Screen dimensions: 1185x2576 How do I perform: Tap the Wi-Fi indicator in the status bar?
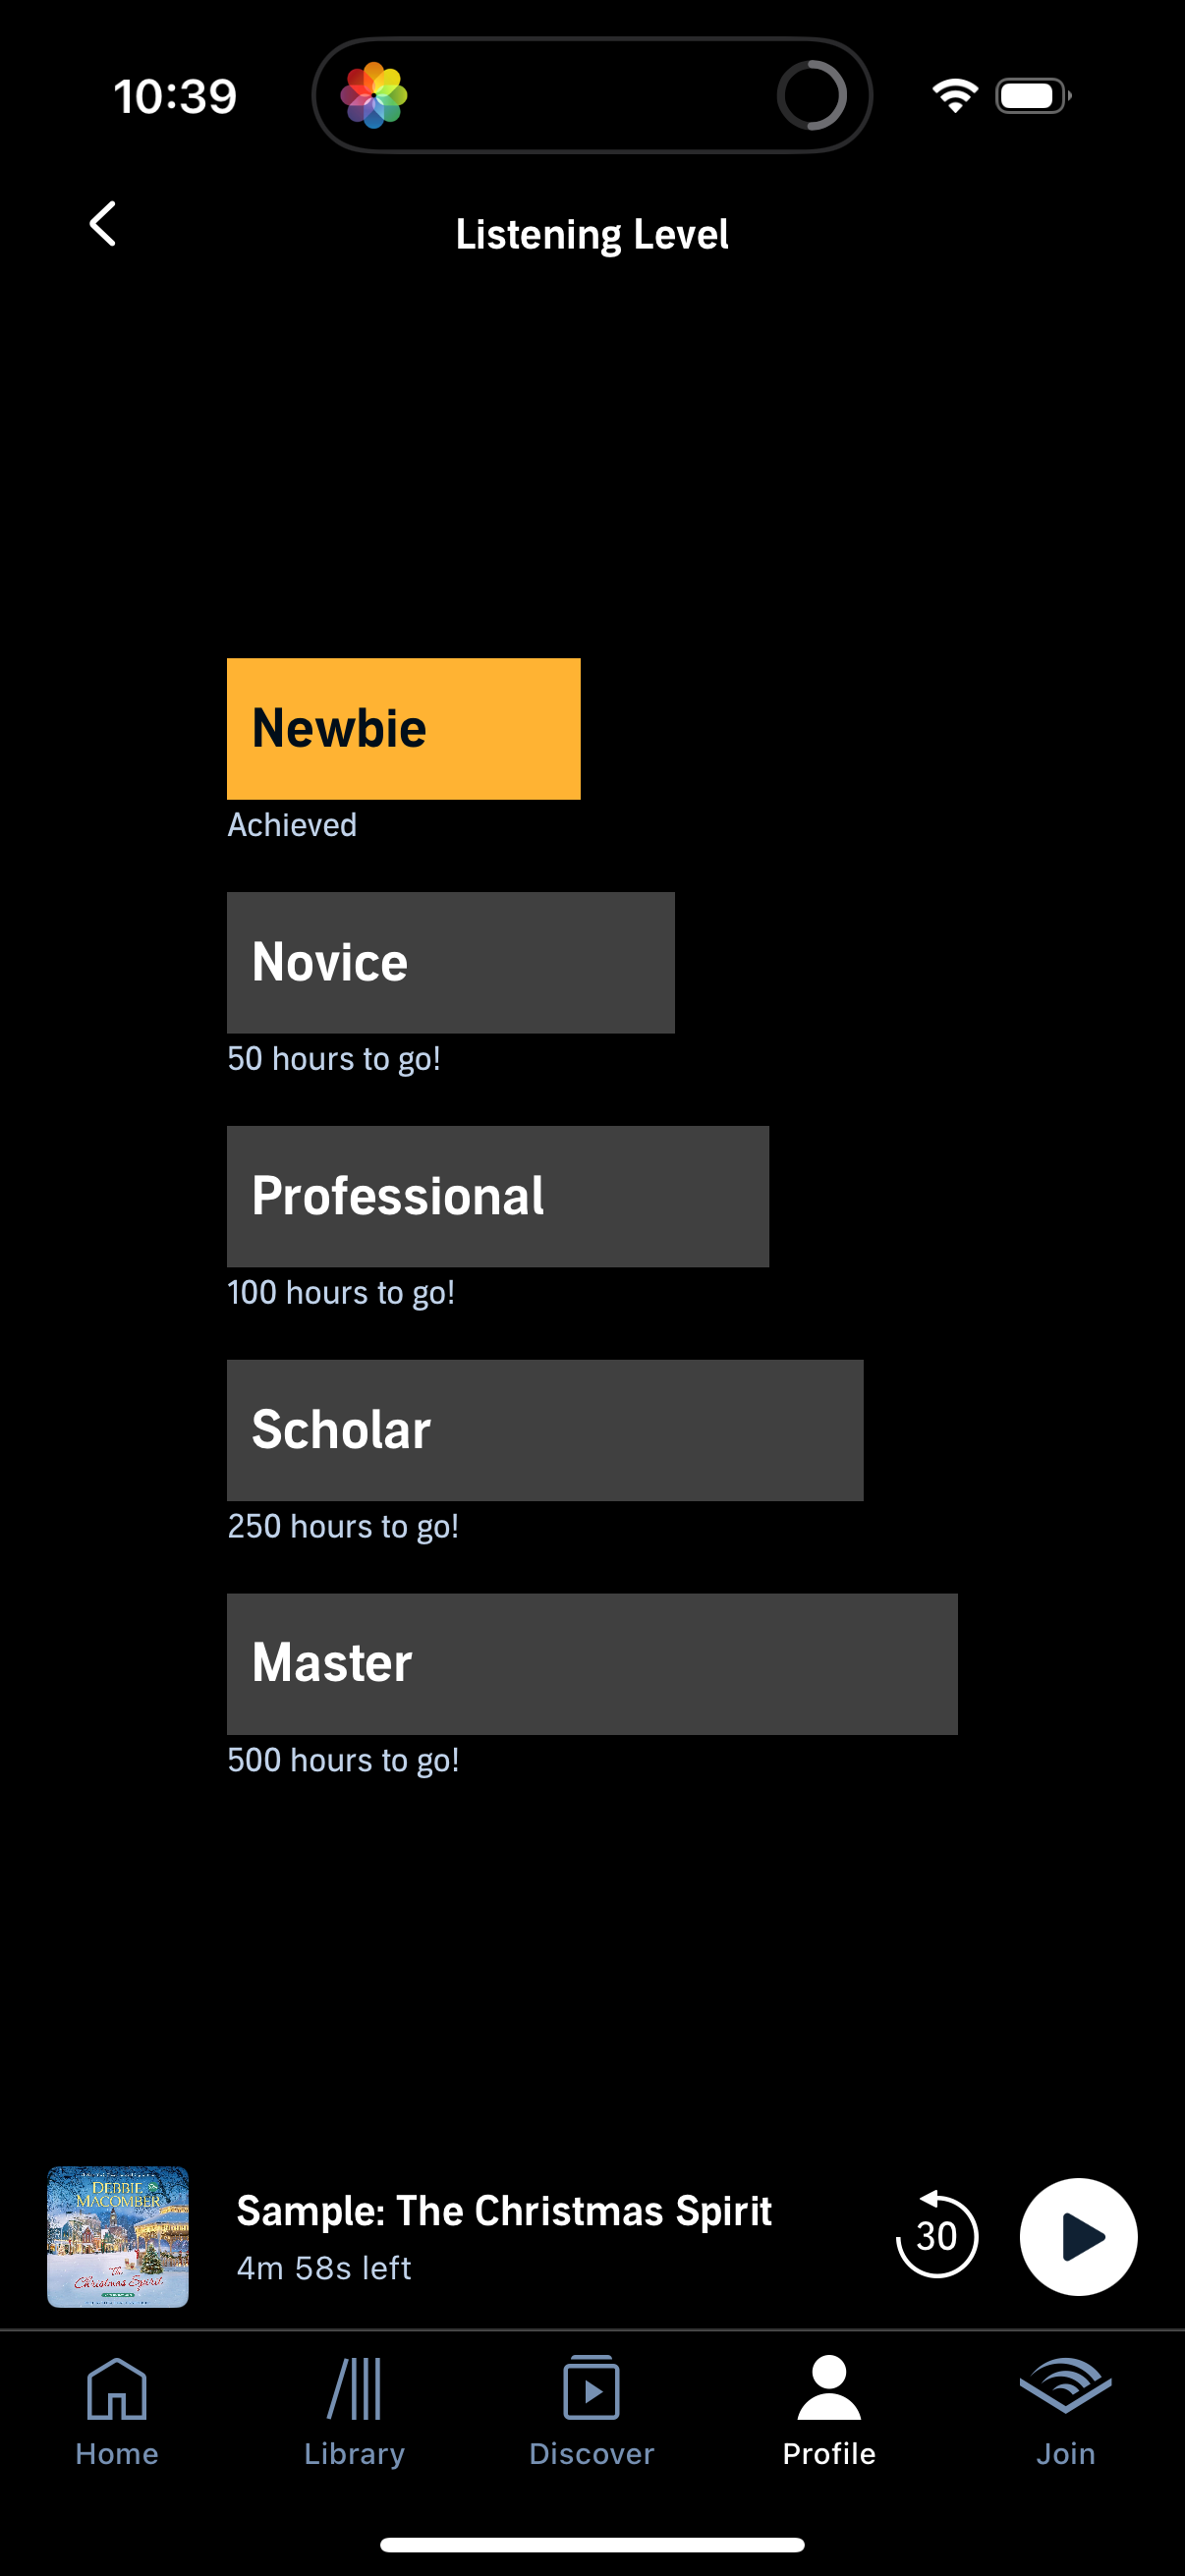coord(951,93)
